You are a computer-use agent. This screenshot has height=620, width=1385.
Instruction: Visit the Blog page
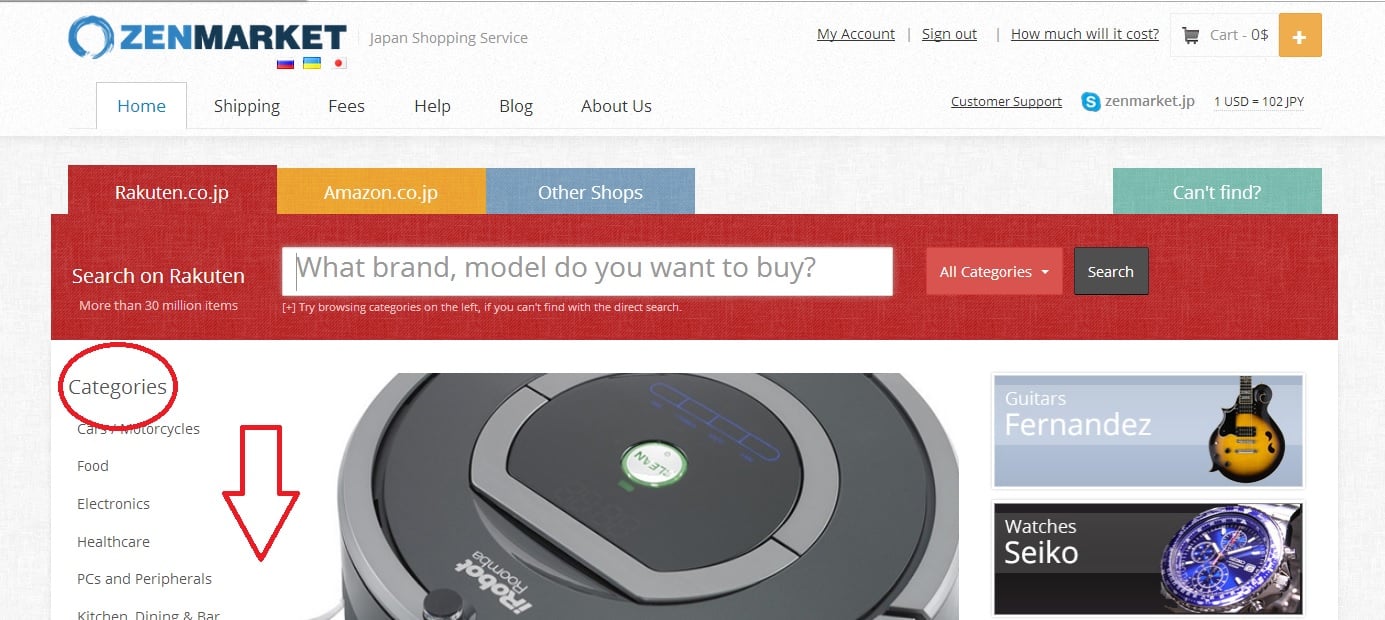[x=516, y=106]
